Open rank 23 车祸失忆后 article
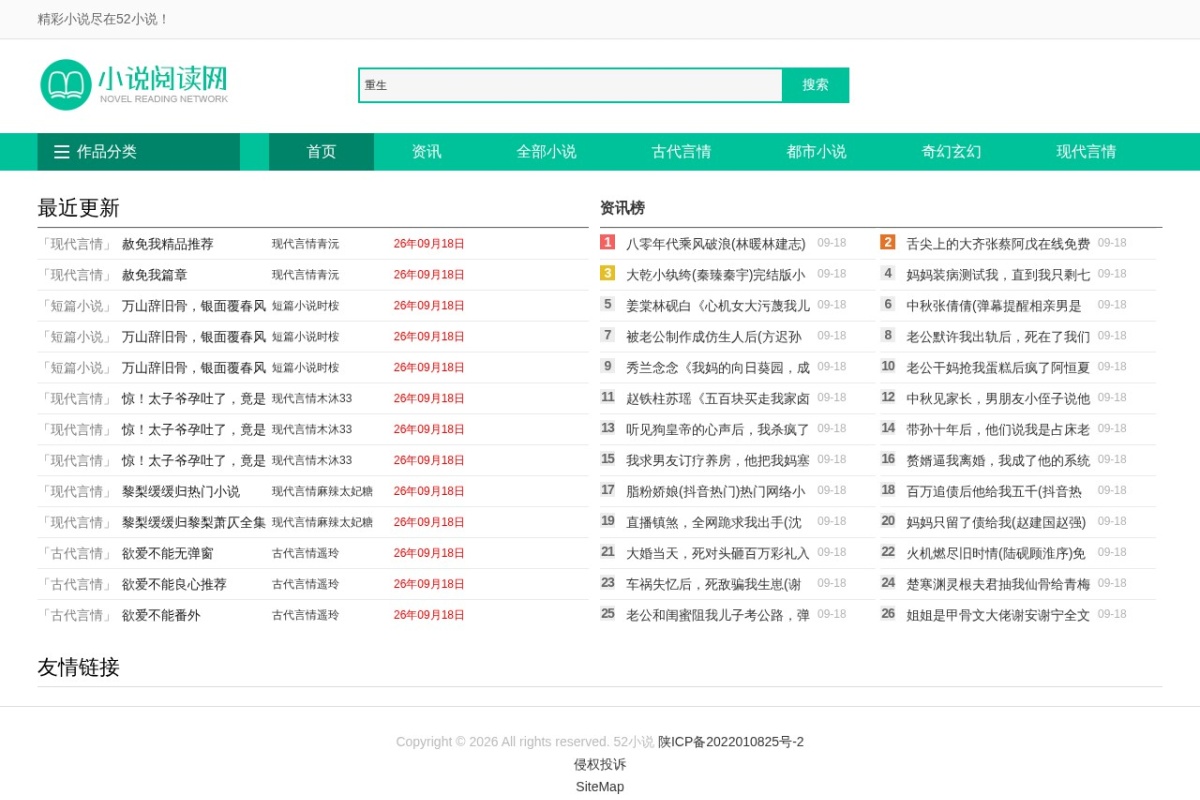 713,585
